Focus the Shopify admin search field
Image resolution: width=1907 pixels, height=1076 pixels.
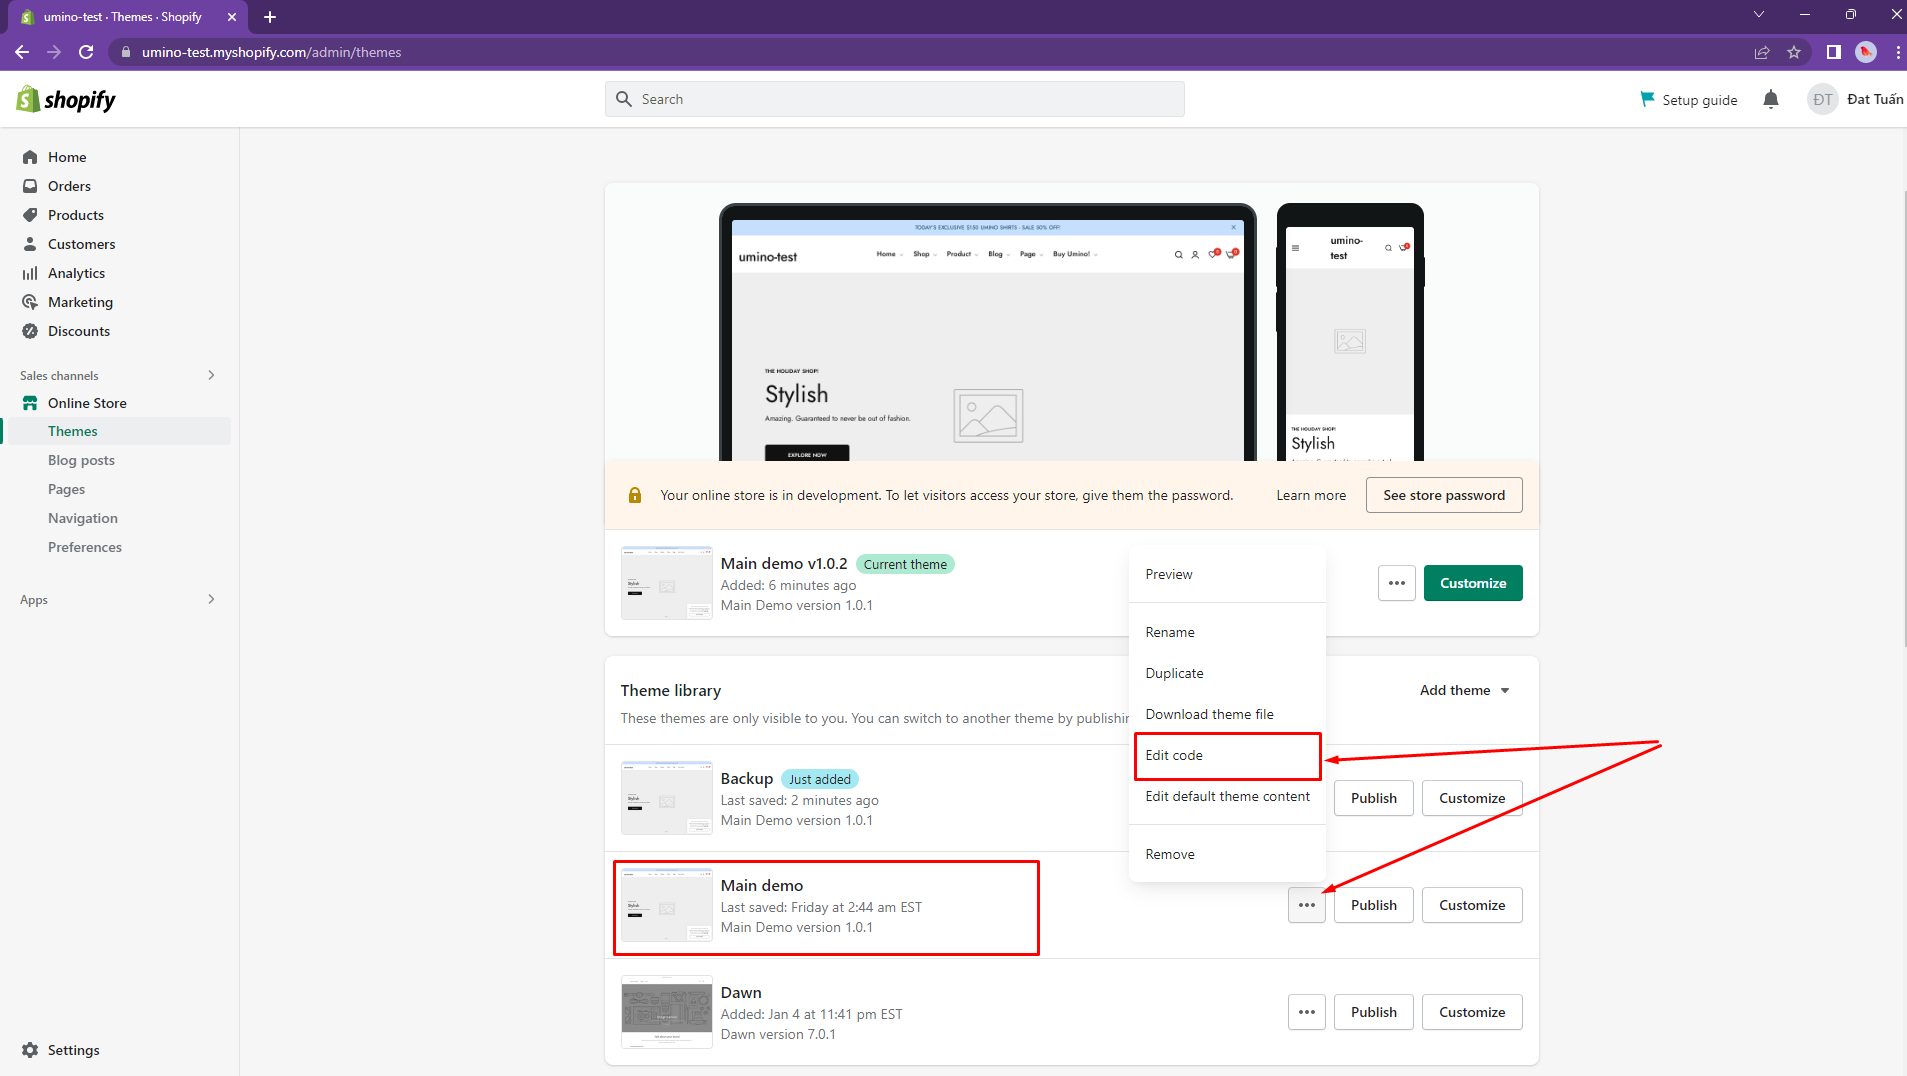pos(895,99)
